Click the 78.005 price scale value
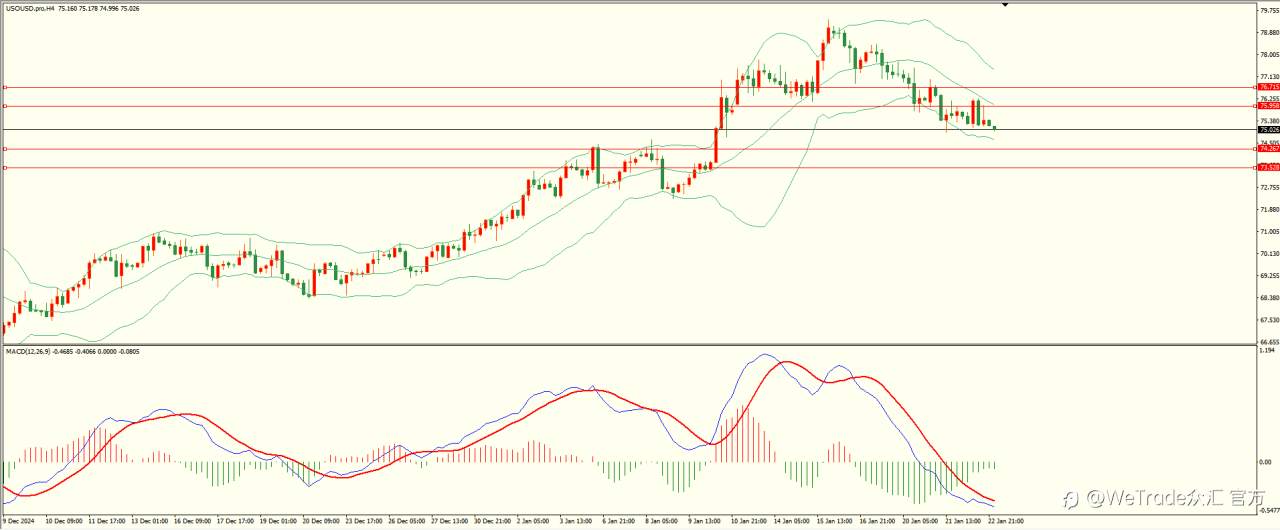The width and height of the screenshot is (1280, 530). coord(1269,55)
